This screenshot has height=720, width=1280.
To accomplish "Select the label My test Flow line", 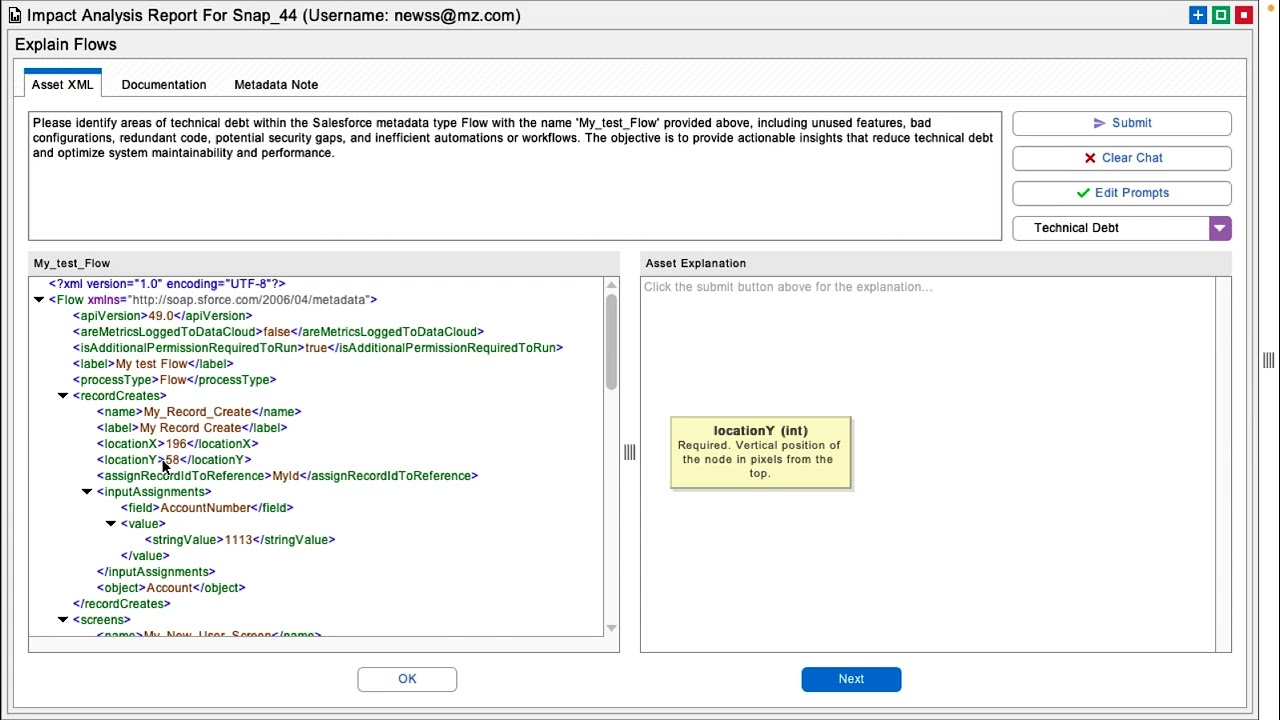I will click(x=153, y=364).
